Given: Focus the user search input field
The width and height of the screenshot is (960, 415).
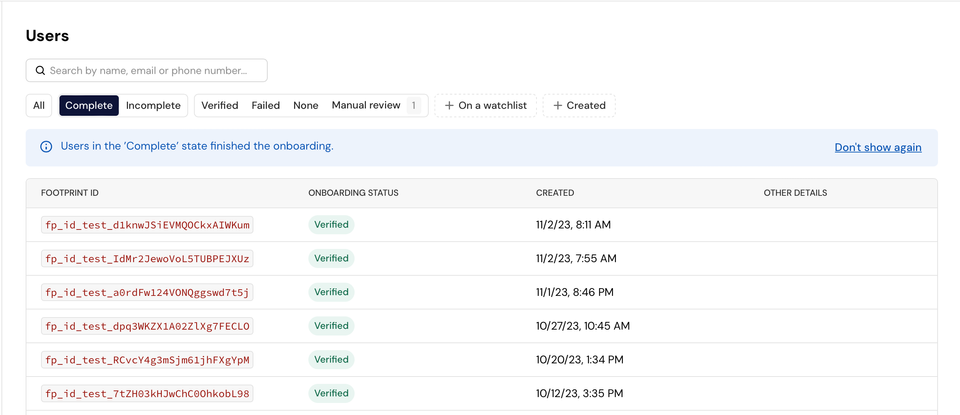Looking at the screenshot, I should pyautogui.click(x=155, y=71).
